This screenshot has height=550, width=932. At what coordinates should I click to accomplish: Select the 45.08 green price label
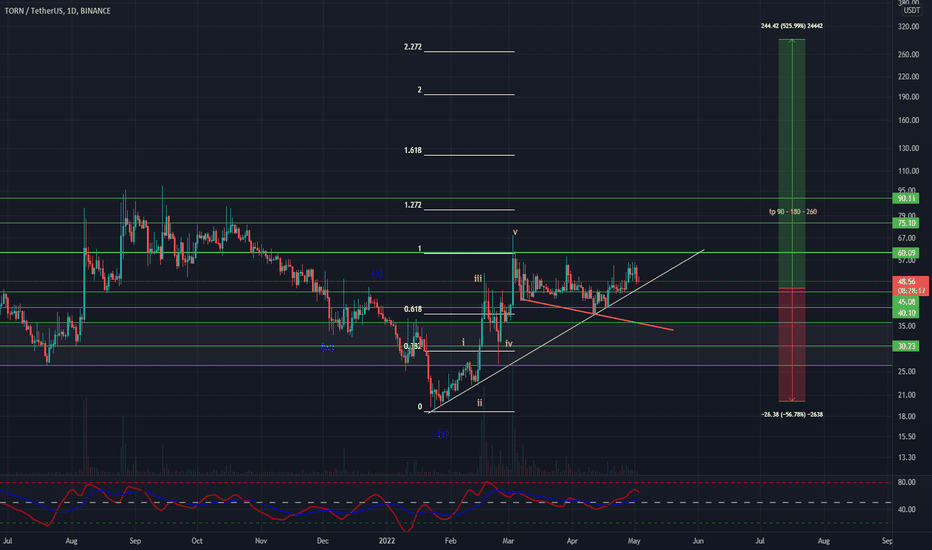(x=906, y=302)
